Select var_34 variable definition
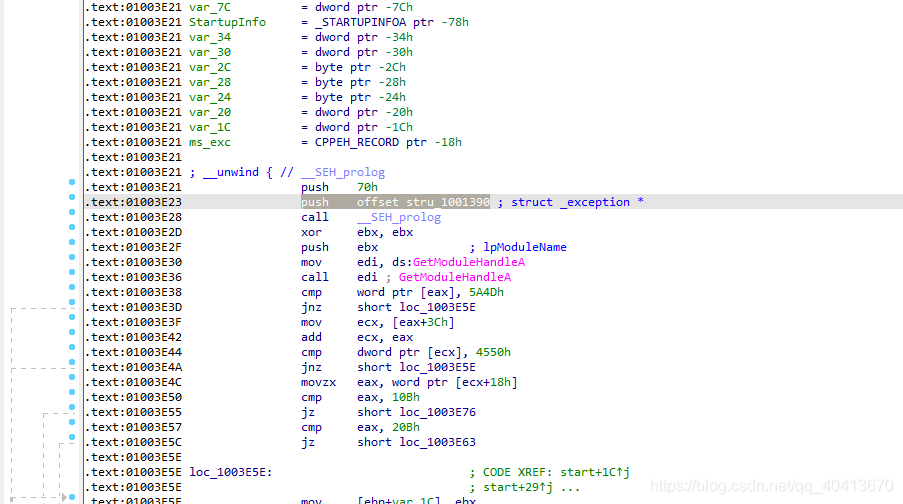Viewport: 903px width, 504px height. [210, 37]
